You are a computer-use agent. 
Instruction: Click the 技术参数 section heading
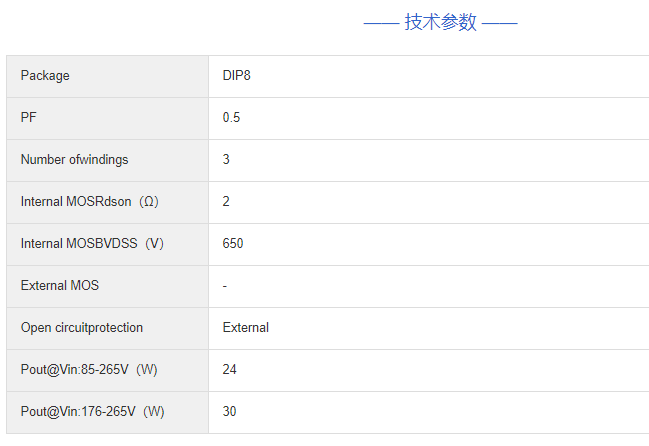coord(441,22)
